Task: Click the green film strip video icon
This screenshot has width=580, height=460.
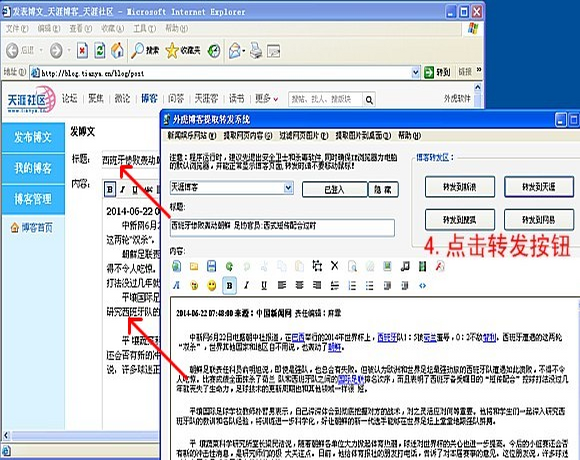Action: tap(422, 266)
